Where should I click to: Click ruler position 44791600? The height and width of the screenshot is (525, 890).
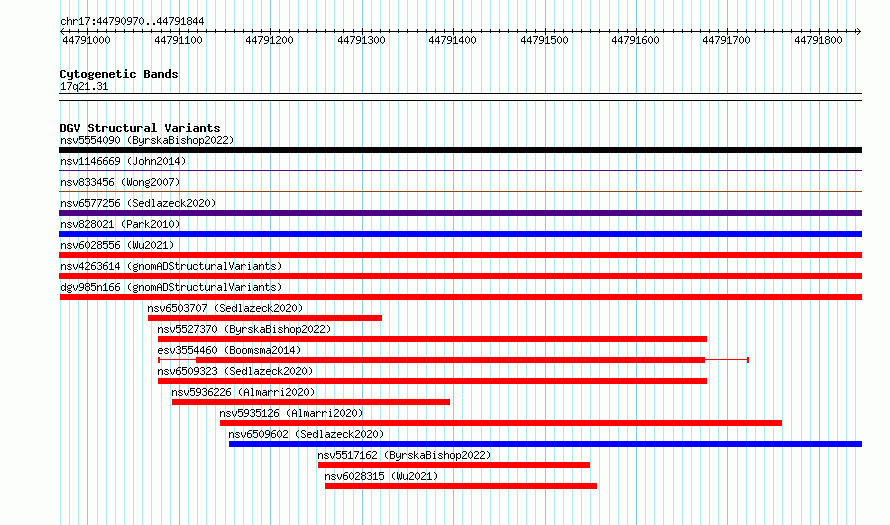point(635,40)
